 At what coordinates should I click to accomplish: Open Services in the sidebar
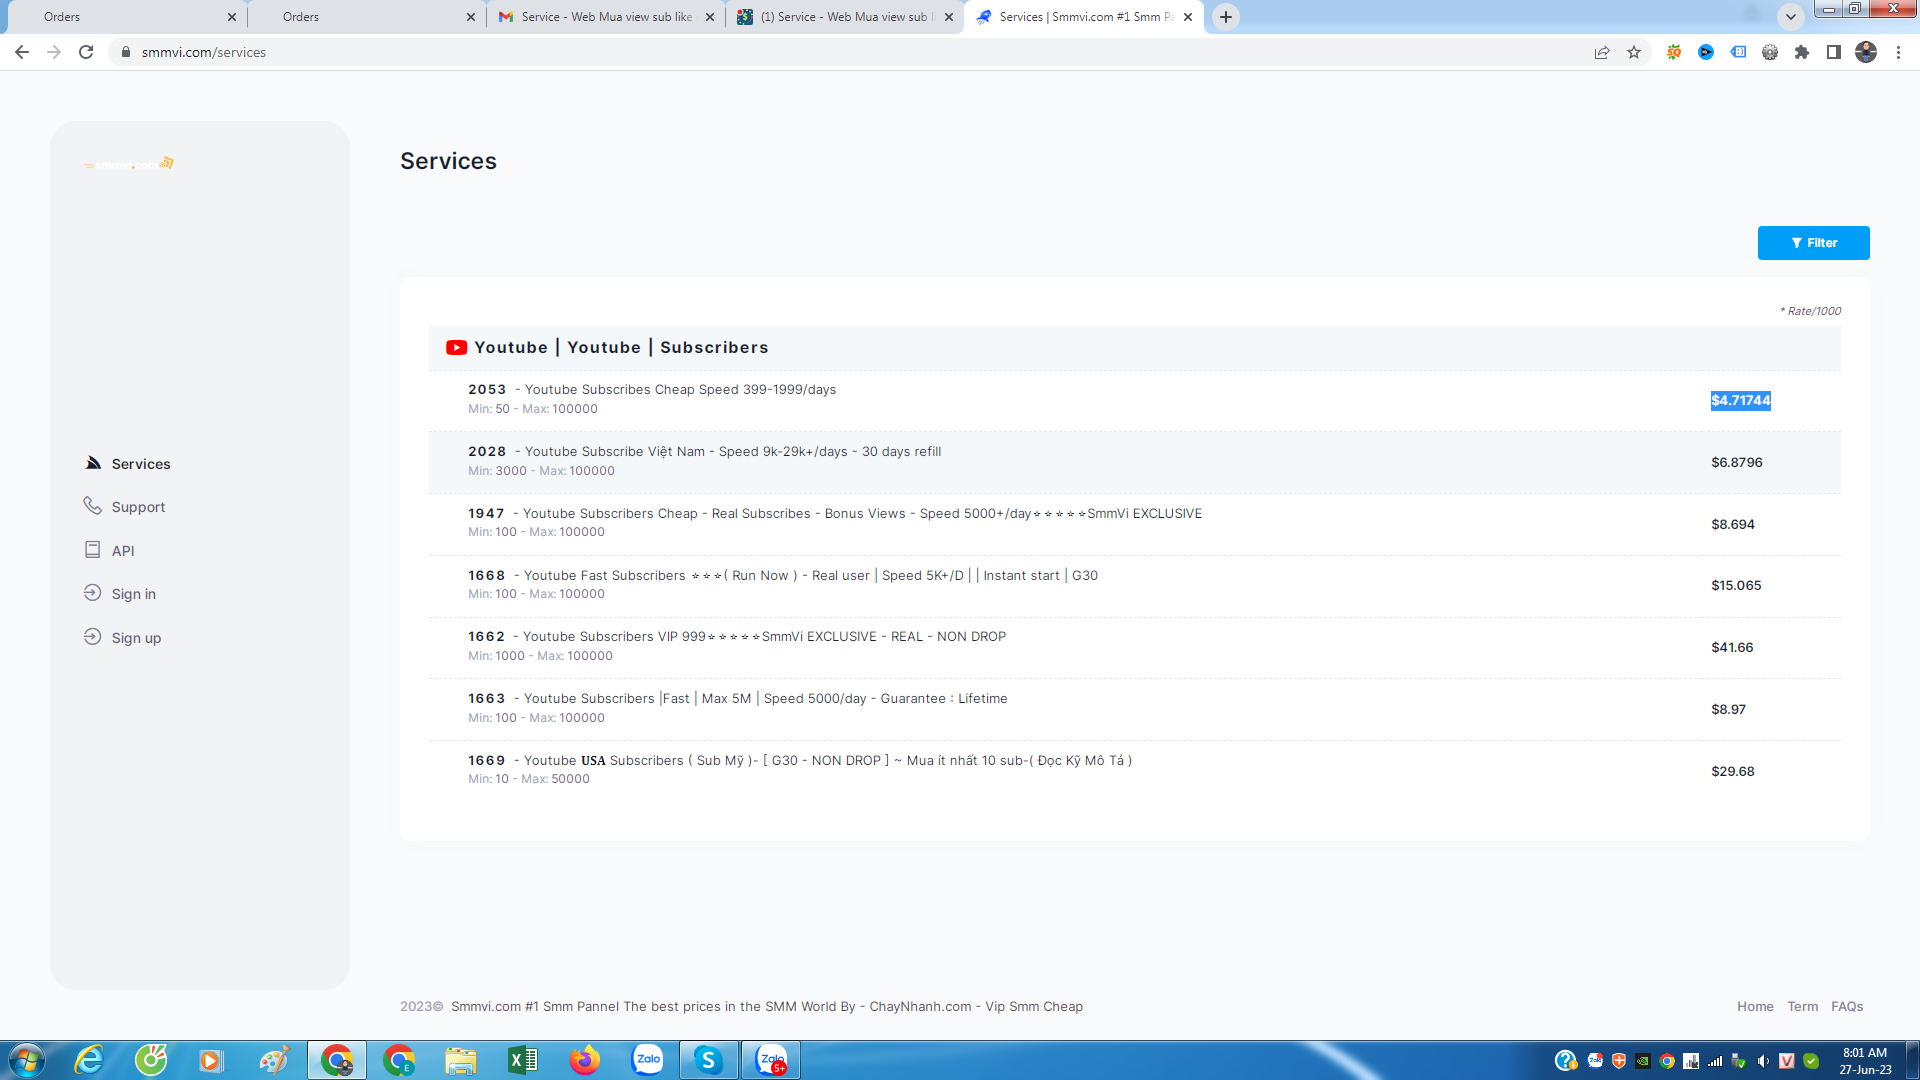click(140, 464)
